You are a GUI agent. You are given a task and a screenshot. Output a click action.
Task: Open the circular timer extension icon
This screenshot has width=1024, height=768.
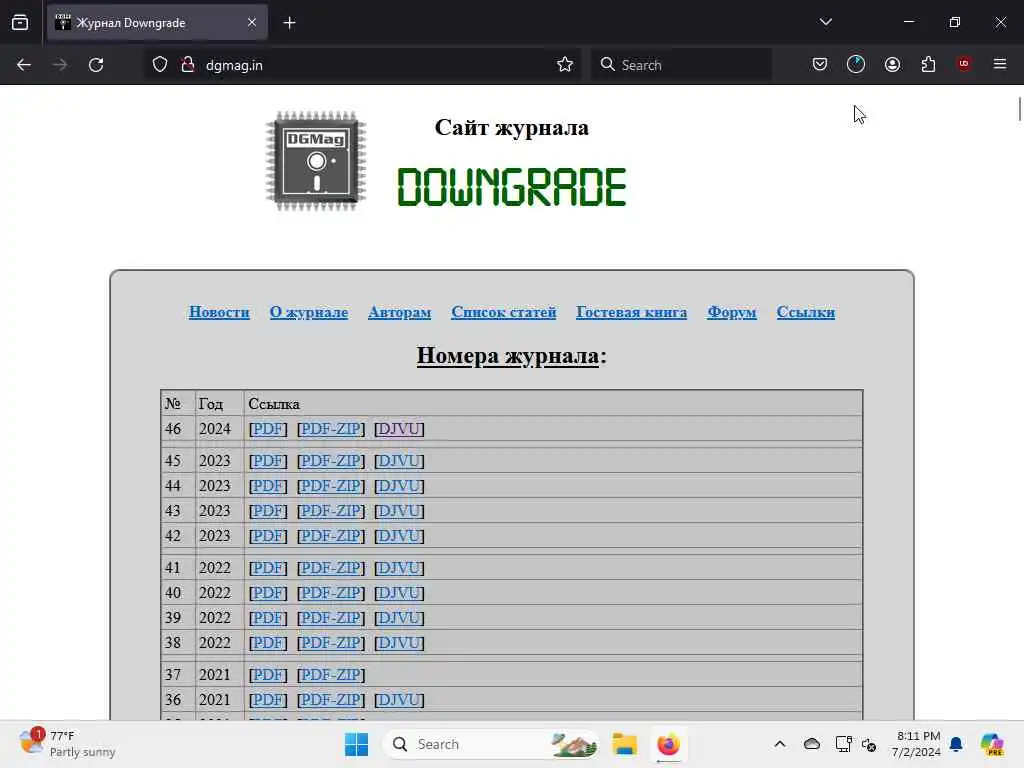coord(856,64)
